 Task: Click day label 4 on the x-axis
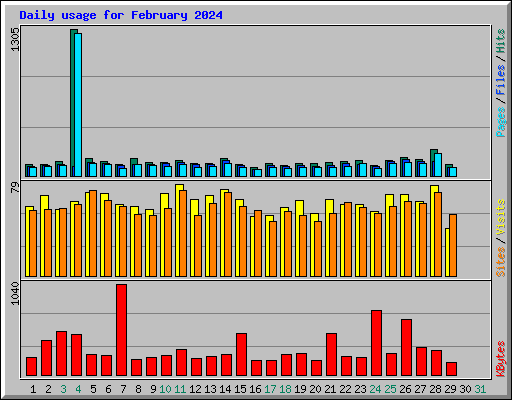click(x=78, y=389)
